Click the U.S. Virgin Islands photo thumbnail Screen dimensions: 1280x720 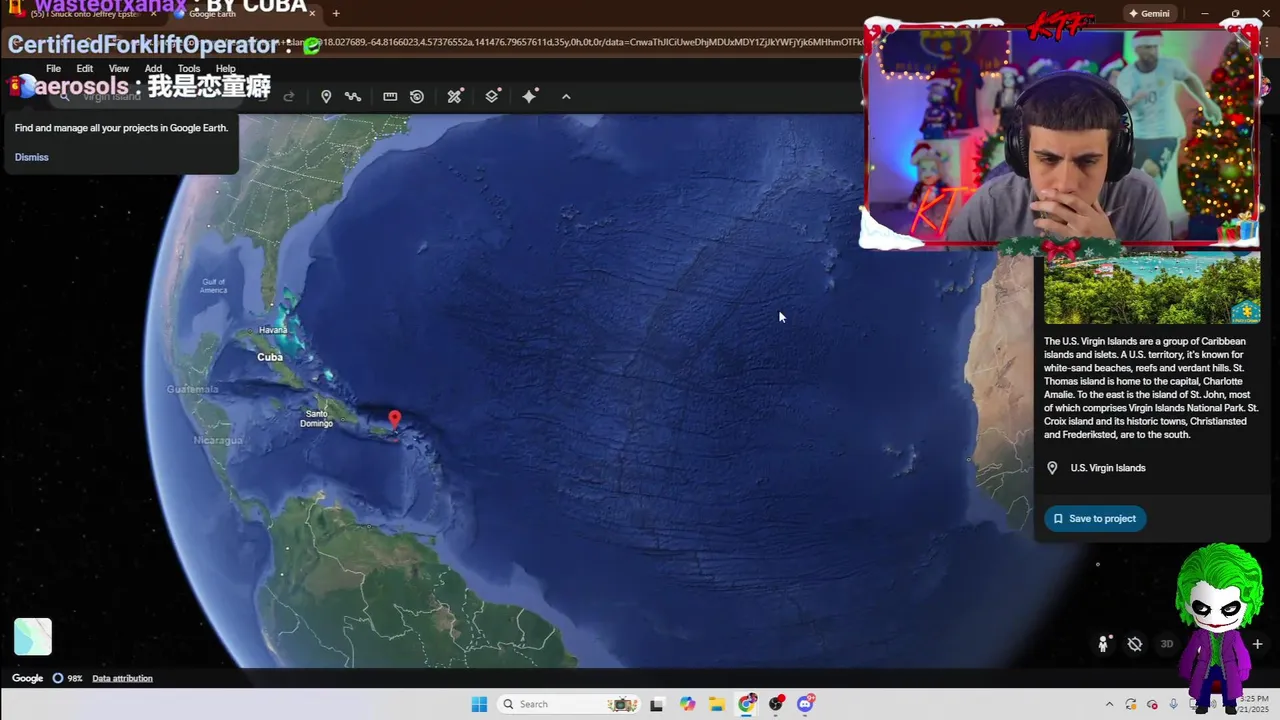coord(1152,287)
